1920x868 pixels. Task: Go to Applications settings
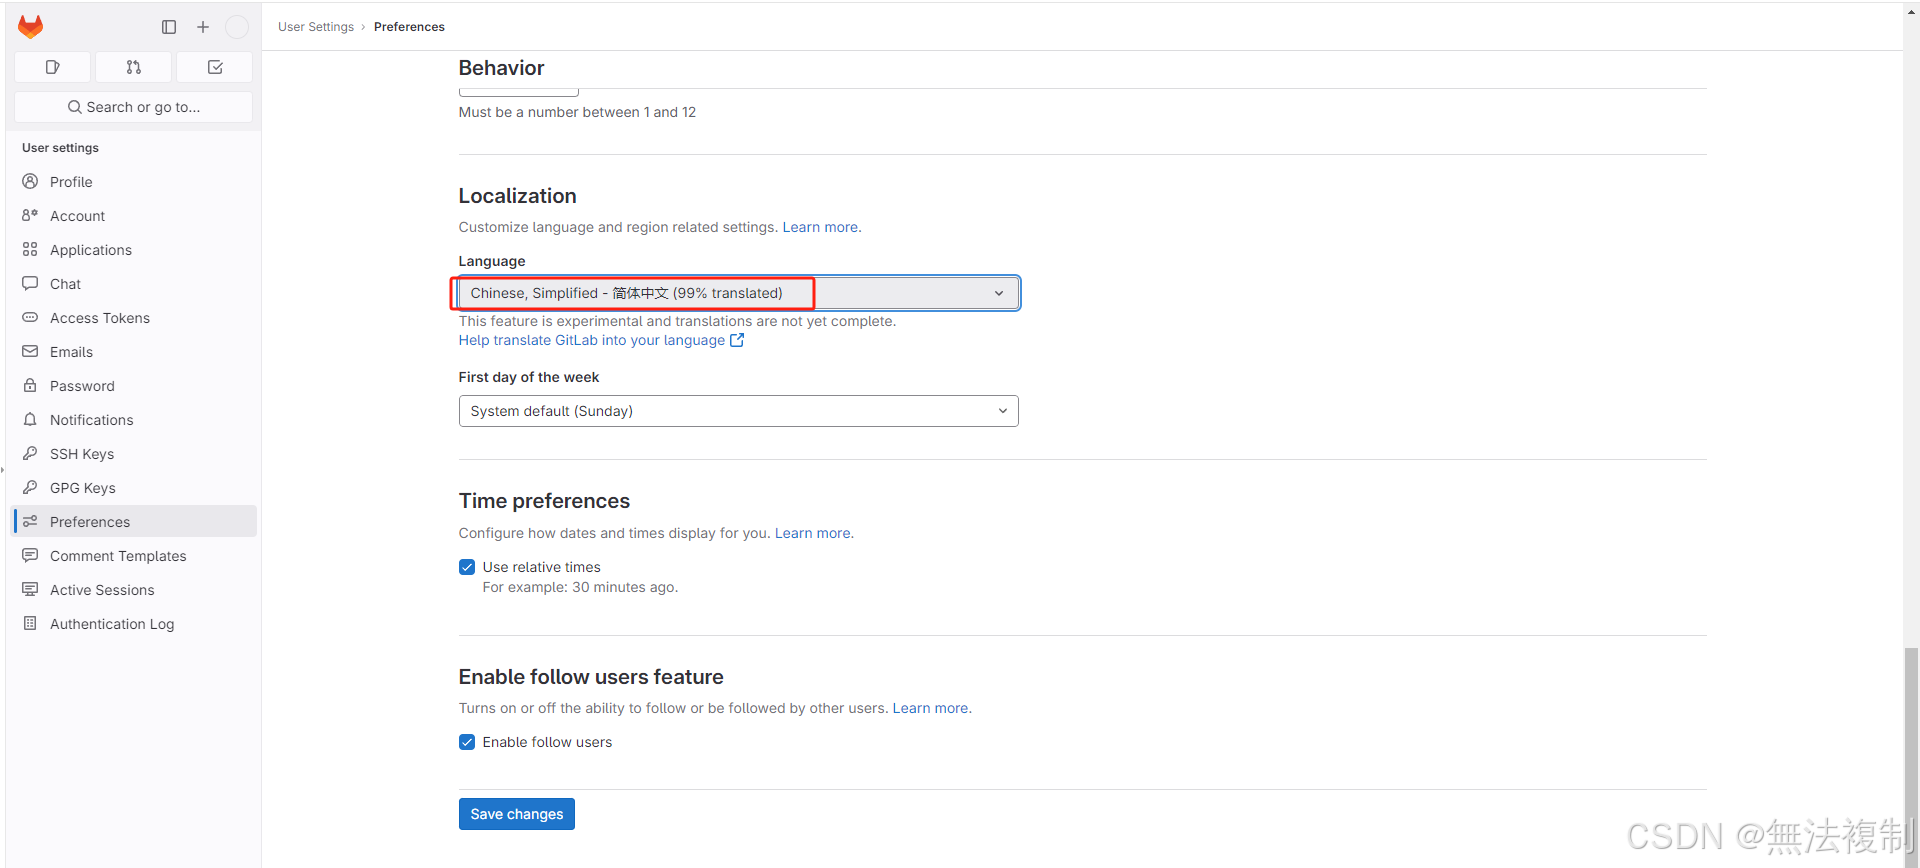(x=134, y=249)
